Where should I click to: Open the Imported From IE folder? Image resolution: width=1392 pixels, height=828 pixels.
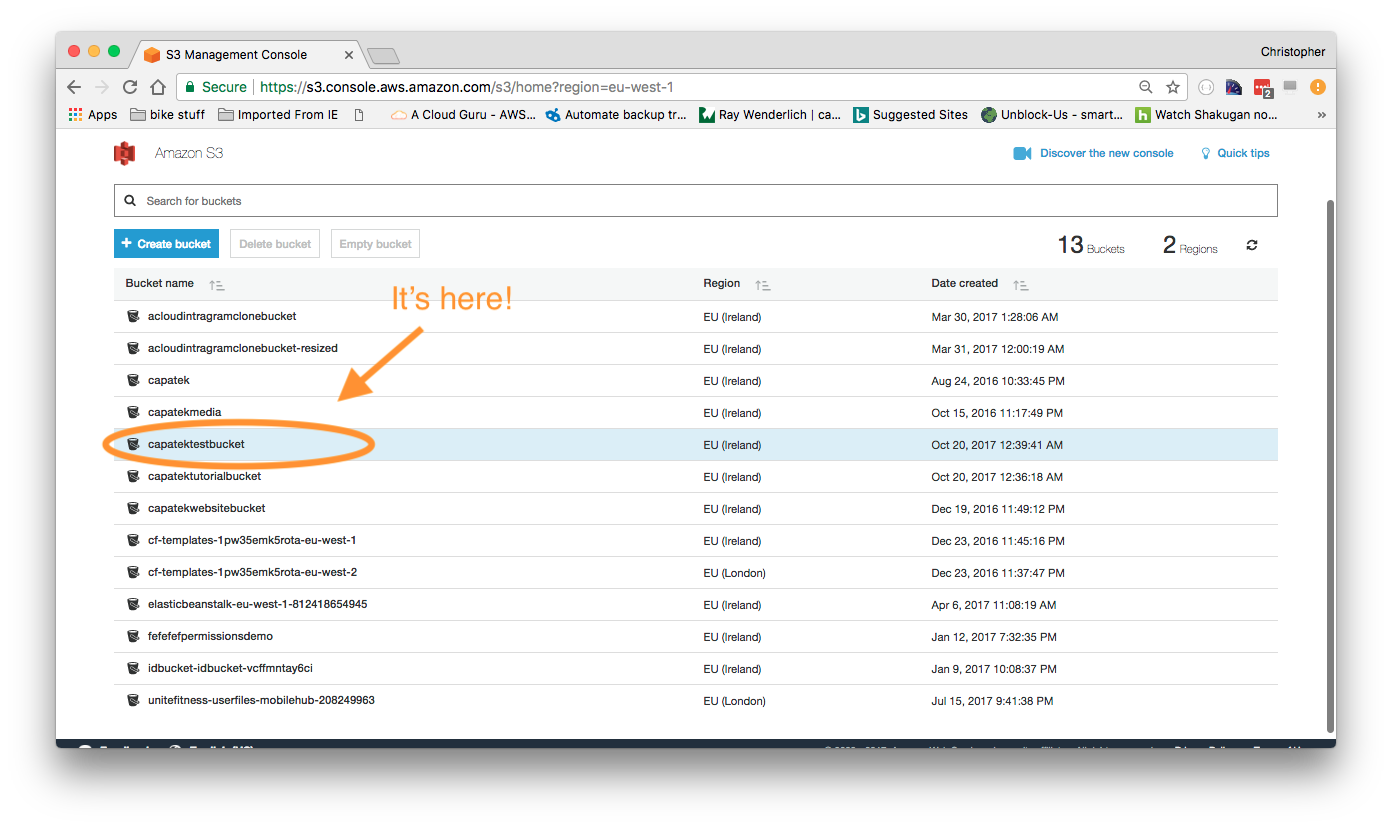click(x=278, y=115)
